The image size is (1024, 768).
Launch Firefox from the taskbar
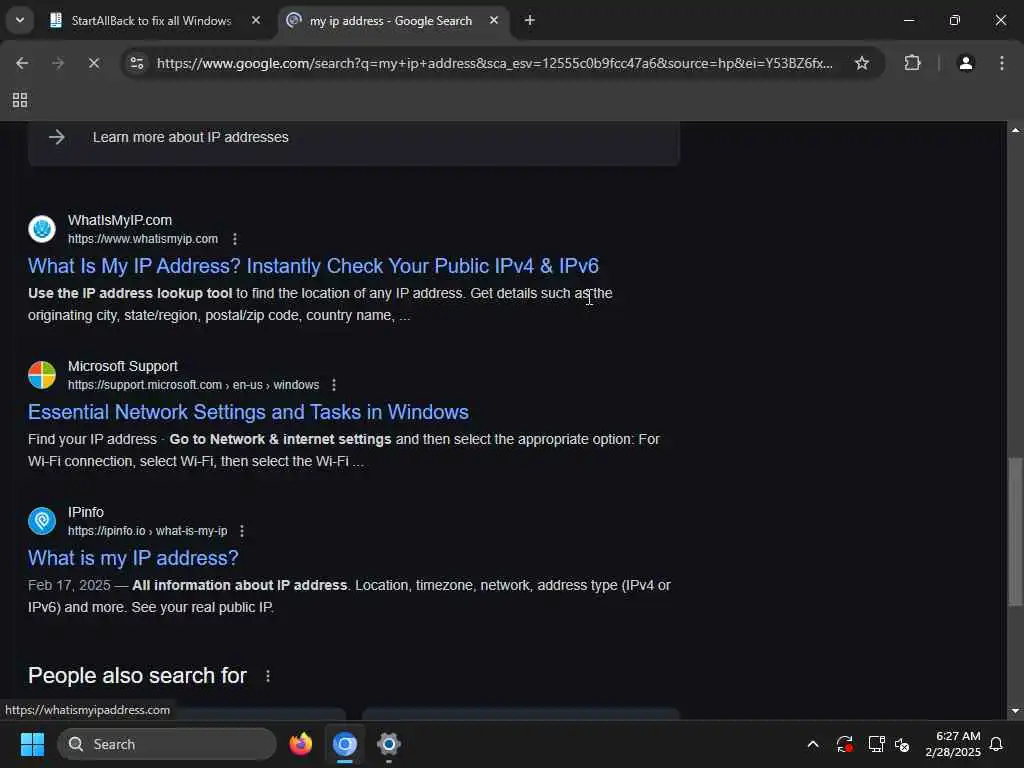click(x=301, y=744)
